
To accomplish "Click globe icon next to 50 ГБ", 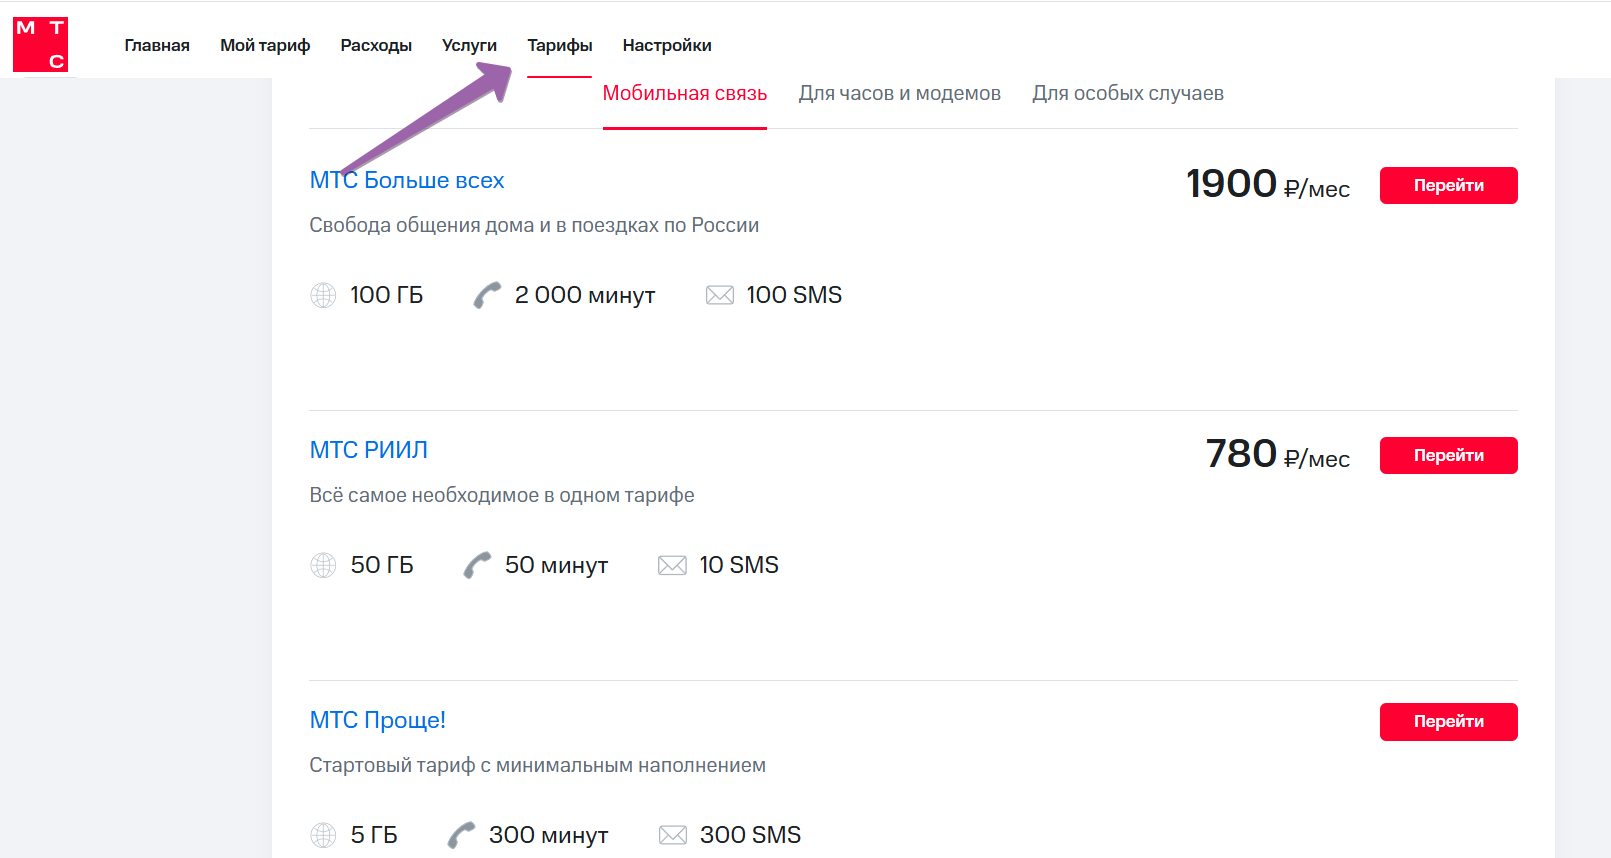I will (323, 565).
